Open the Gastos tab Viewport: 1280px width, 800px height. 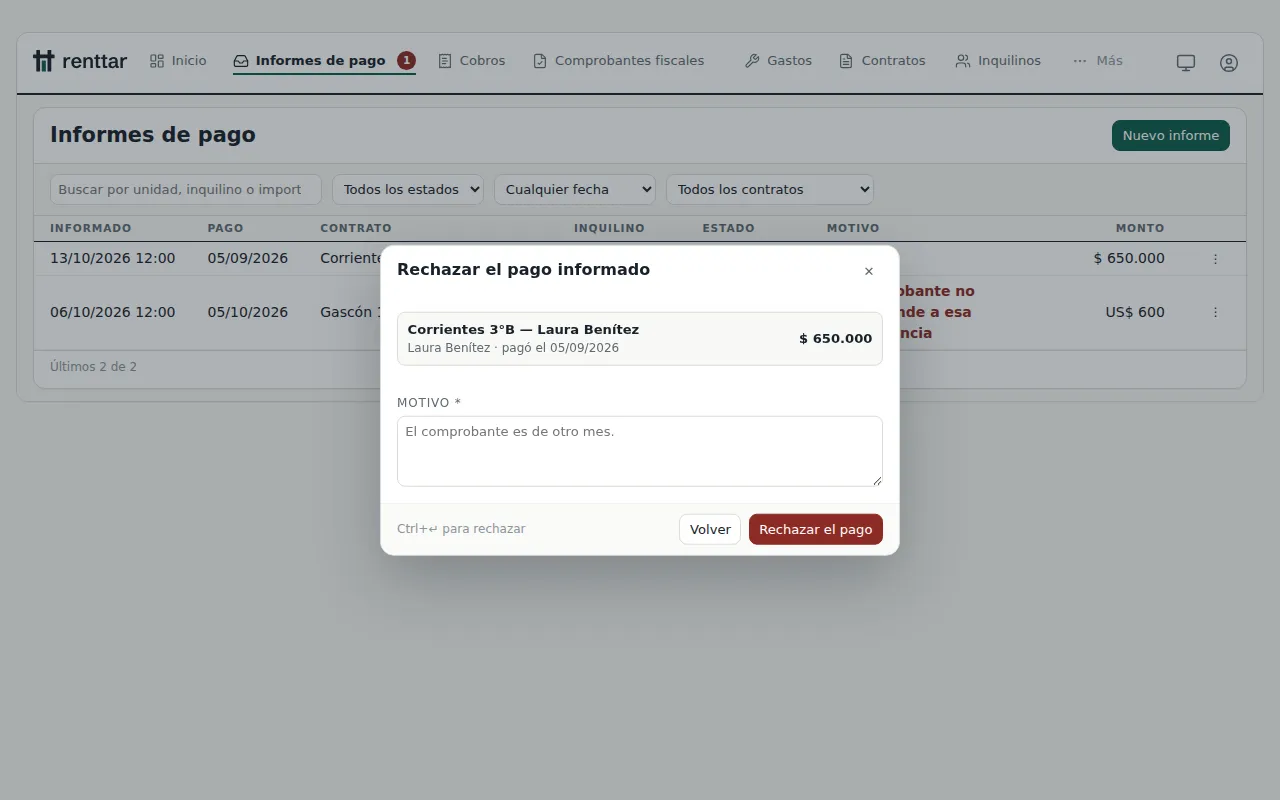tap(778, 61)
